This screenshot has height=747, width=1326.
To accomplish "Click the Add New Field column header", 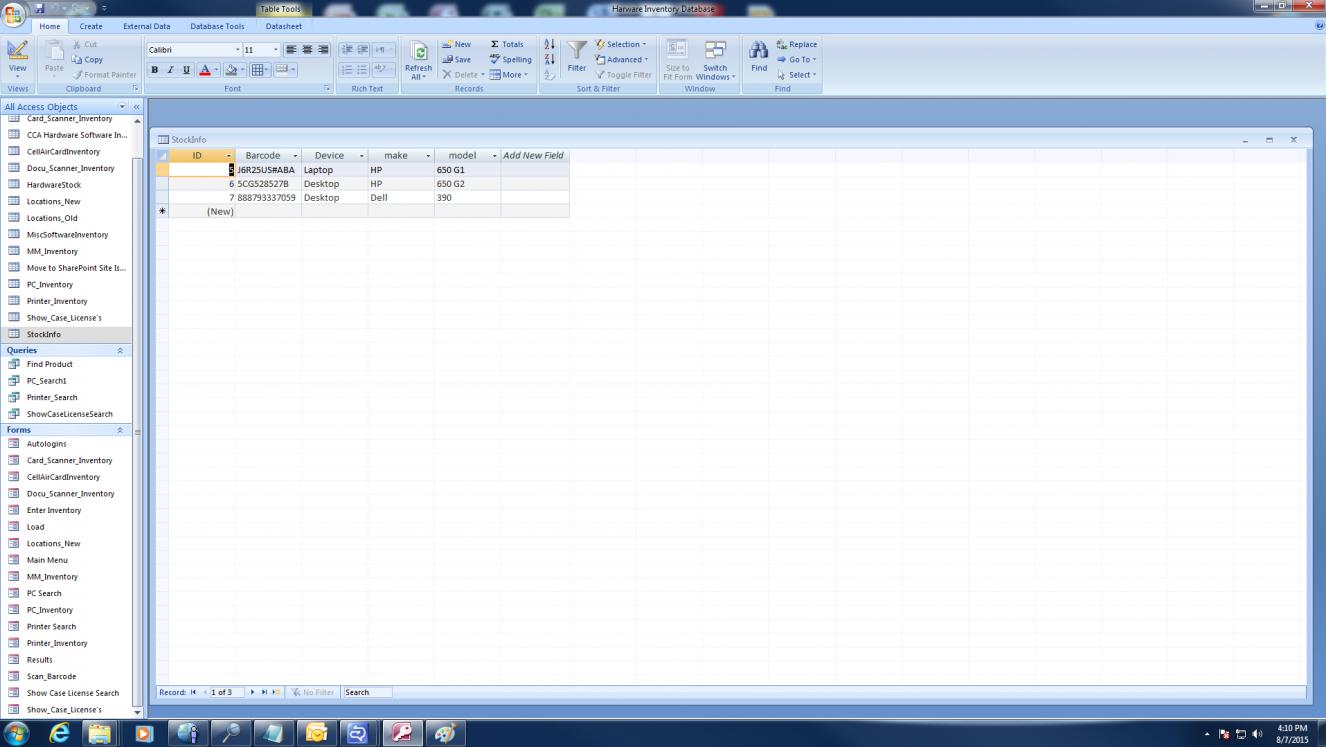I will tap(535, 156).
